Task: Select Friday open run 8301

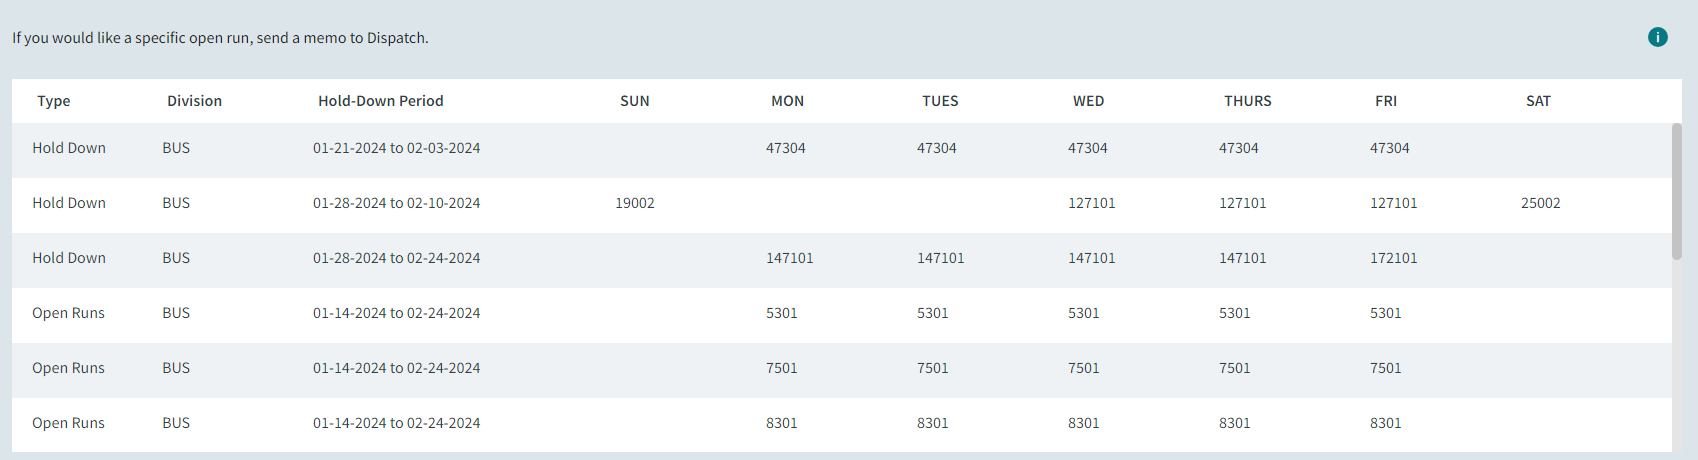Action: [1385, 423]
